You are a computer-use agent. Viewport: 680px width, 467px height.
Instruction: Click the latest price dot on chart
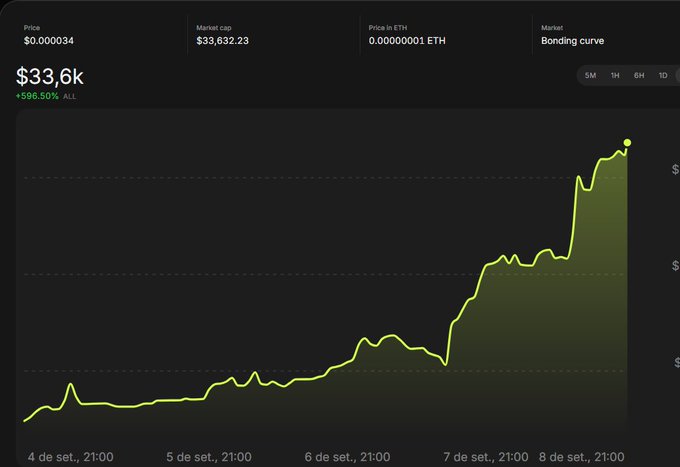627,143
